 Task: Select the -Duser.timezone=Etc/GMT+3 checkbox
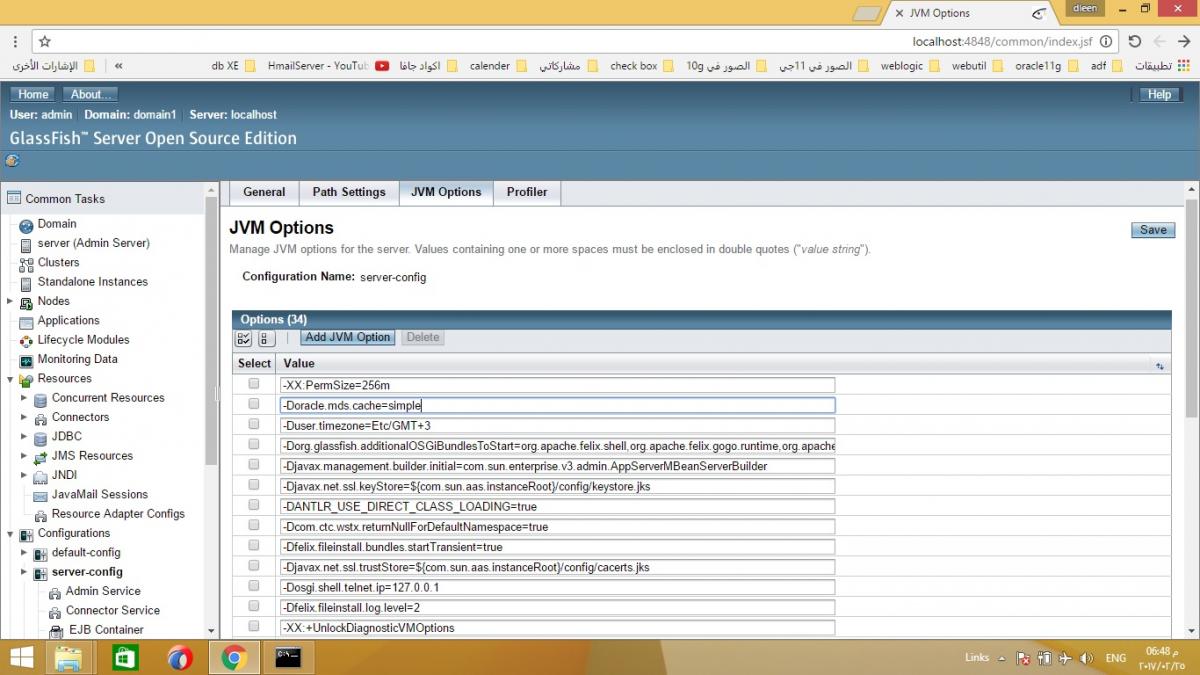click(254, 425)
